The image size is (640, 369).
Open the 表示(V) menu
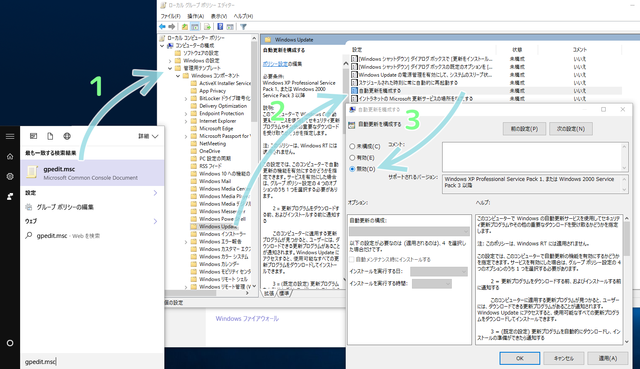coord(219,16)
